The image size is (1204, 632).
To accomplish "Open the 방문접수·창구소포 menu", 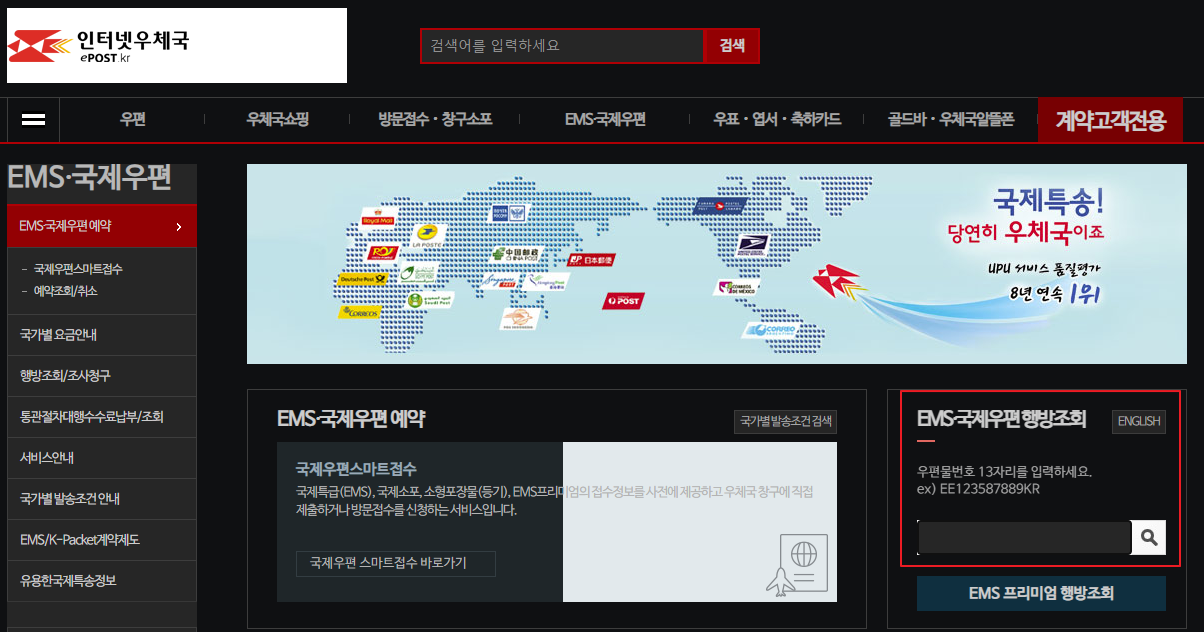I will (x=435, y=120).
